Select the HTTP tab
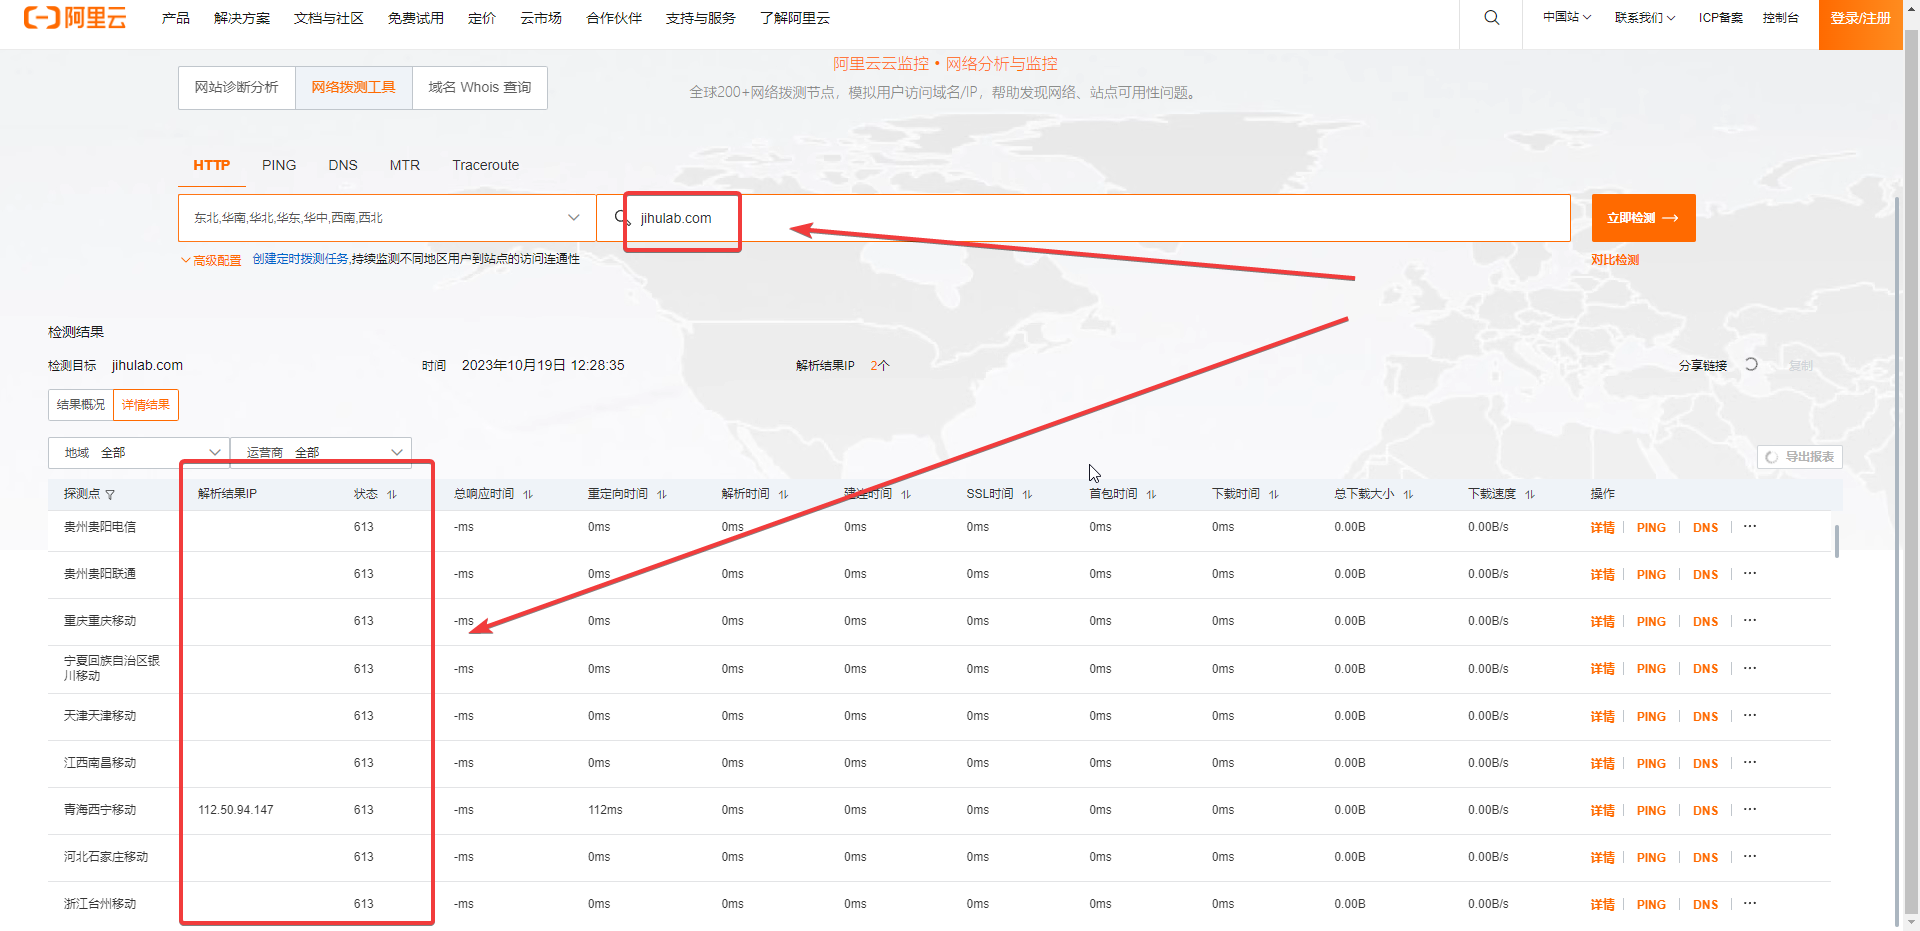 coord(212,165)
